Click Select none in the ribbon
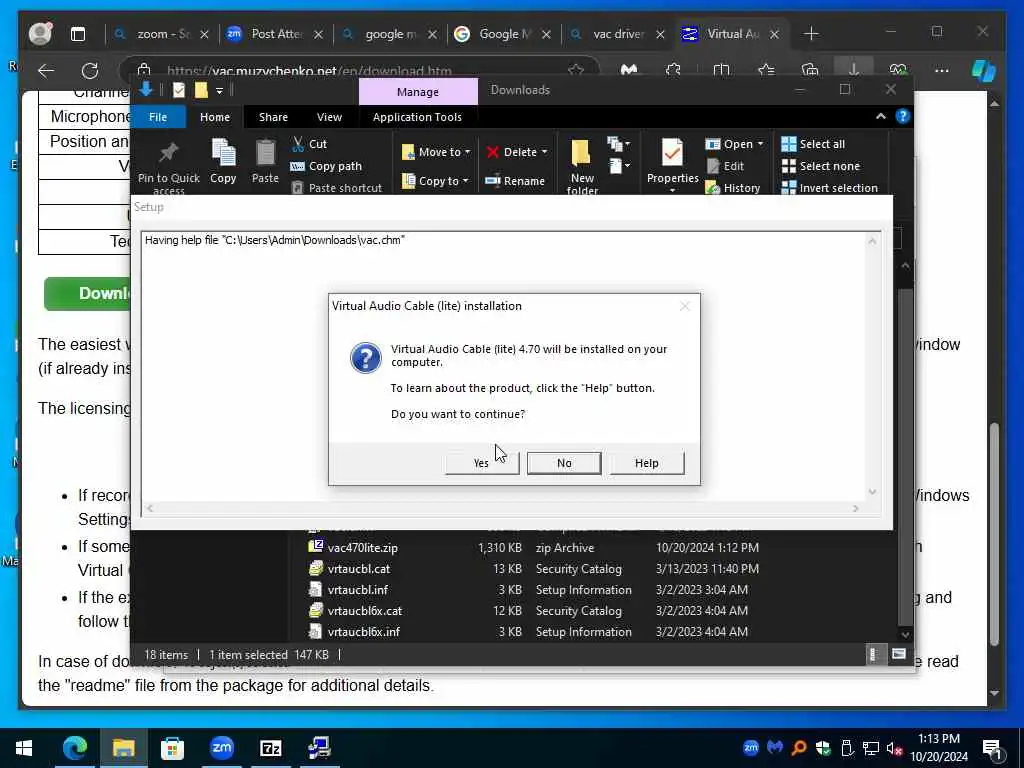 [x=821, y=166]
